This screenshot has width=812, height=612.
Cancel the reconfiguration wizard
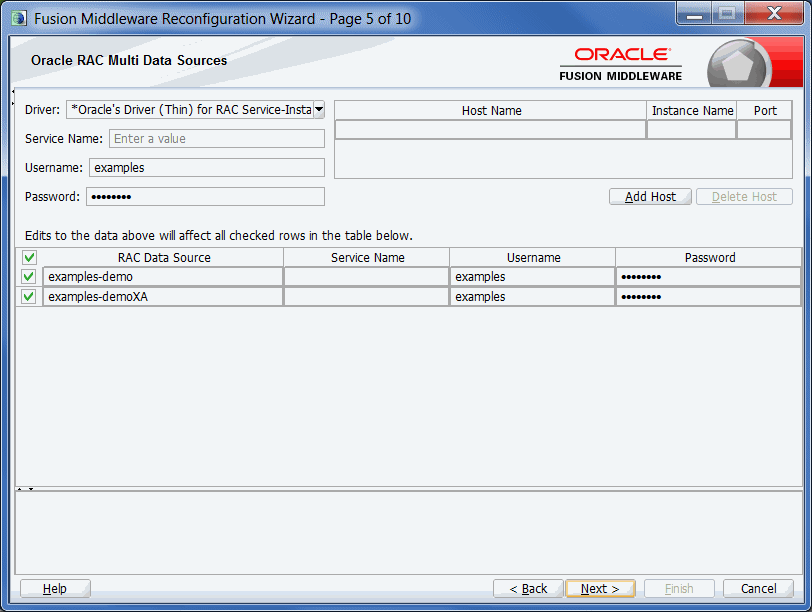click(x=758, y=589)
